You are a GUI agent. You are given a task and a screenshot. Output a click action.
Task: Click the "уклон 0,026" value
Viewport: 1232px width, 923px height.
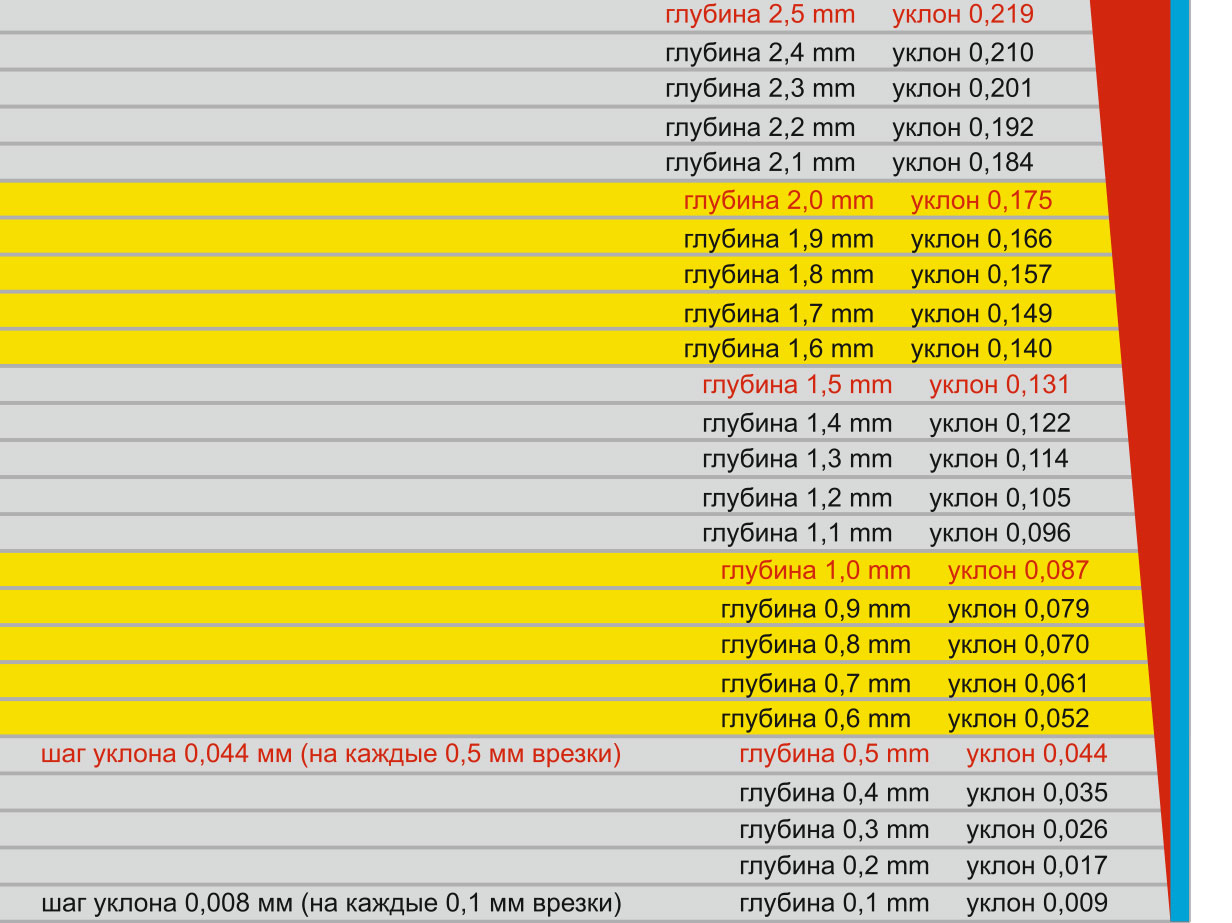click(x=1036, y=829)
